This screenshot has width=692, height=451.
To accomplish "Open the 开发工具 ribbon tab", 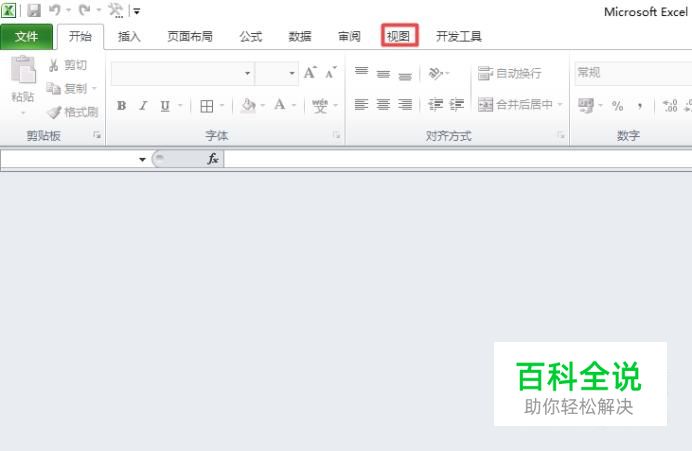I will click(459, 37).
